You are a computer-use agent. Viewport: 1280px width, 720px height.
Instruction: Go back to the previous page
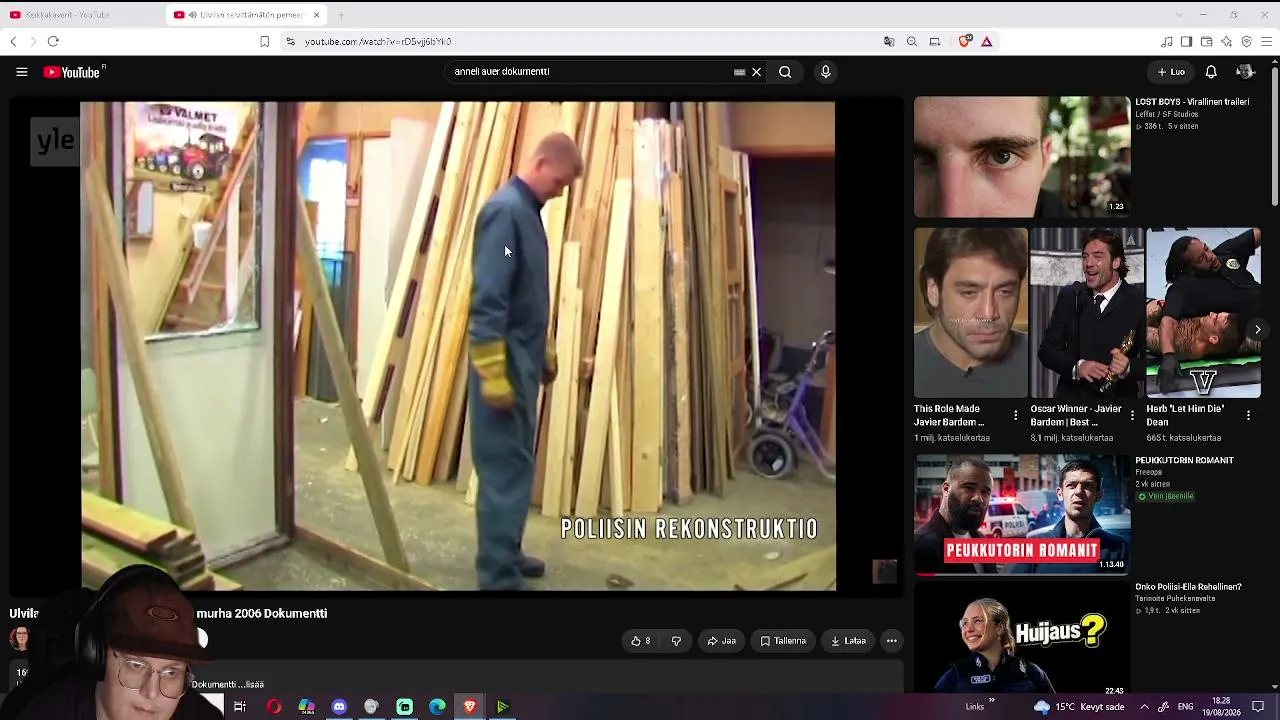pyautogui.click(x=13, y=41)
